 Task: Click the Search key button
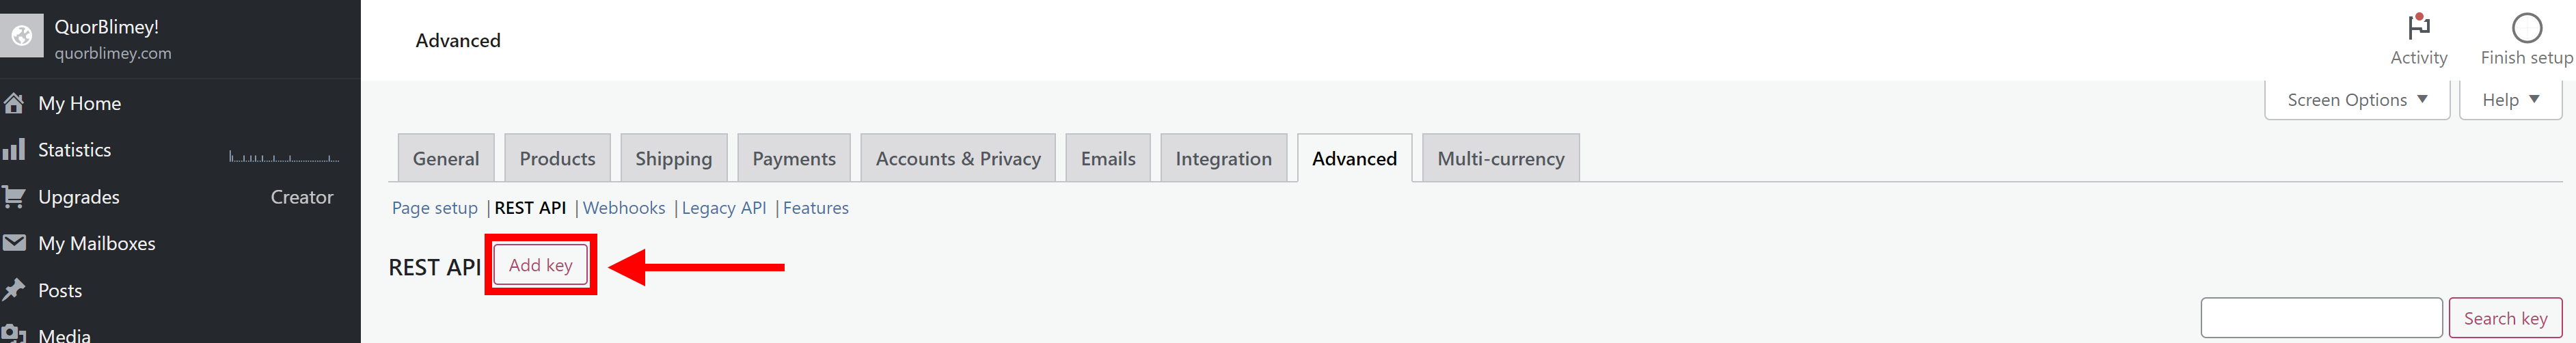click(x=2505, y=318)
